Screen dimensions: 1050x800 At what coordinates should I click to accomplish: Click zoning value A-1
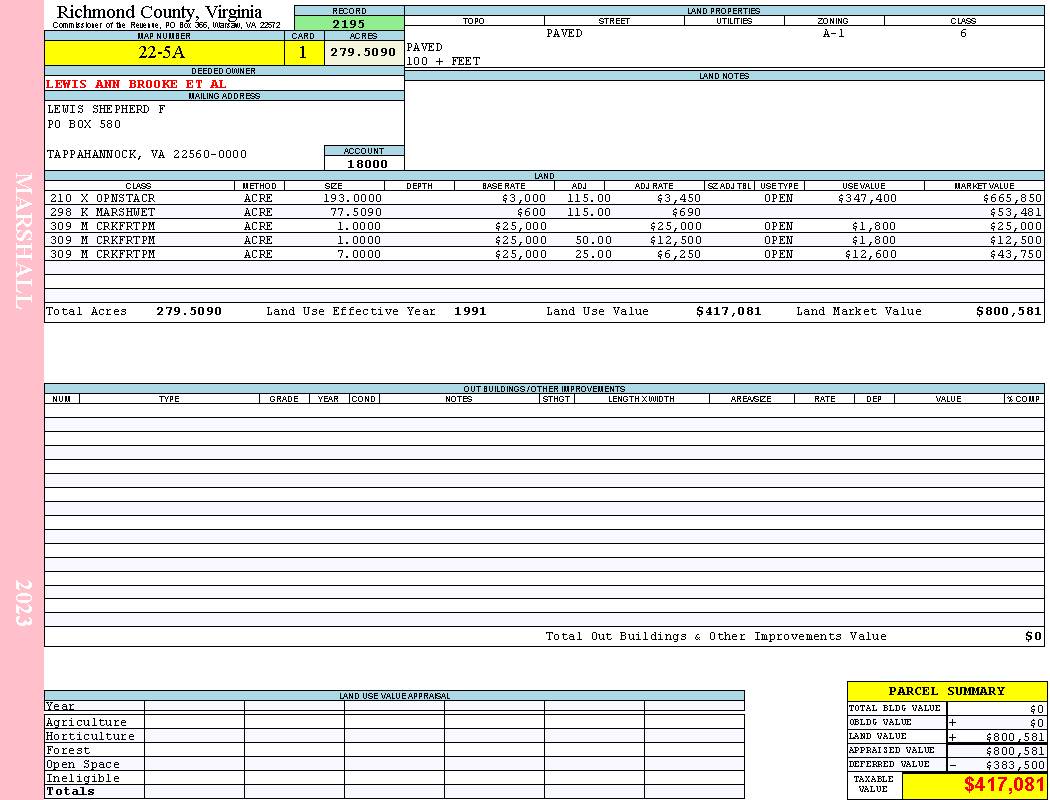pos(833,33)
